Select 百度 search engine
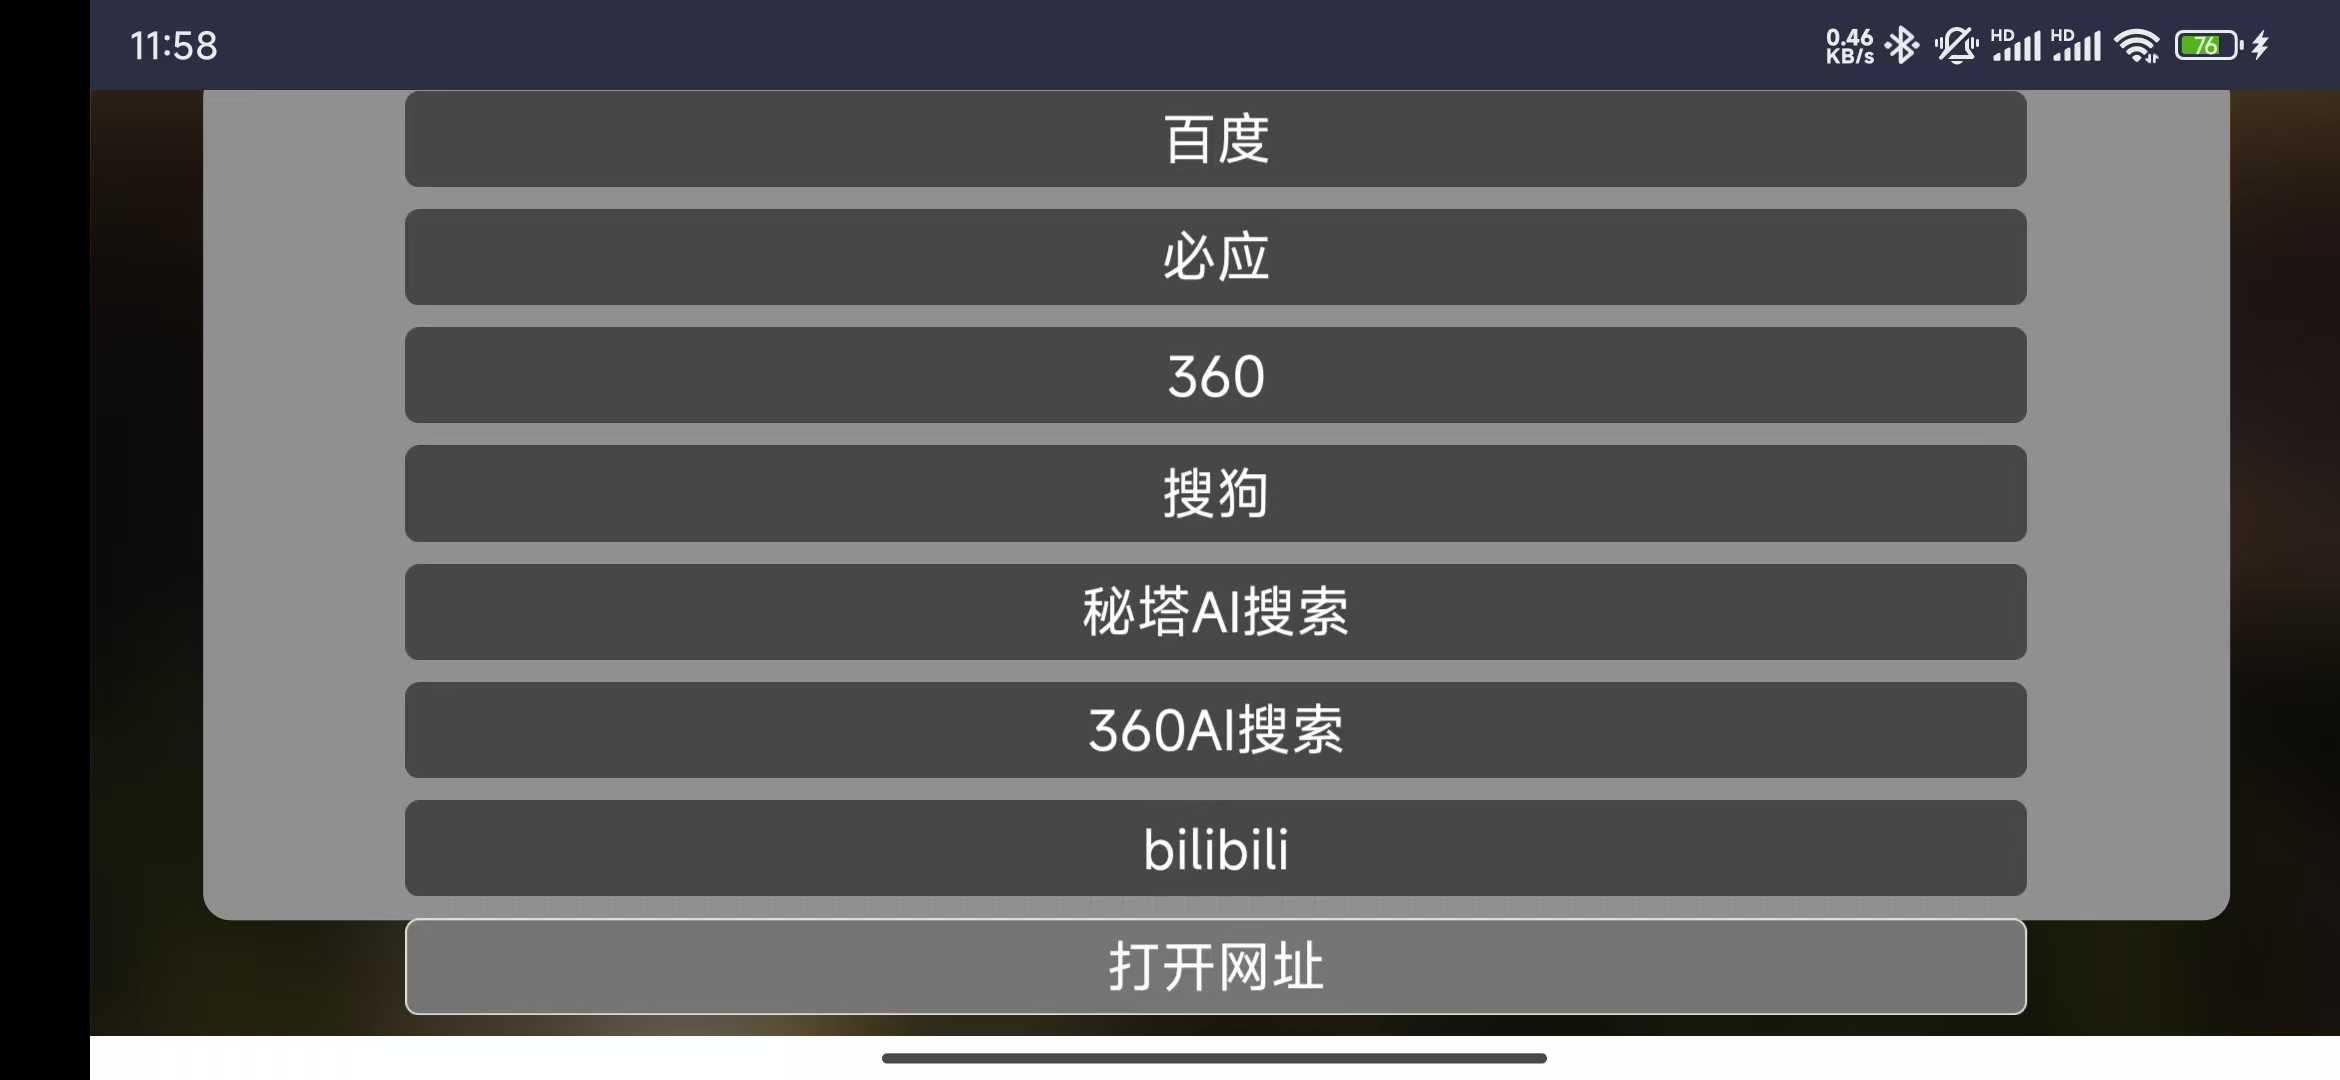 coord(1215,137)
